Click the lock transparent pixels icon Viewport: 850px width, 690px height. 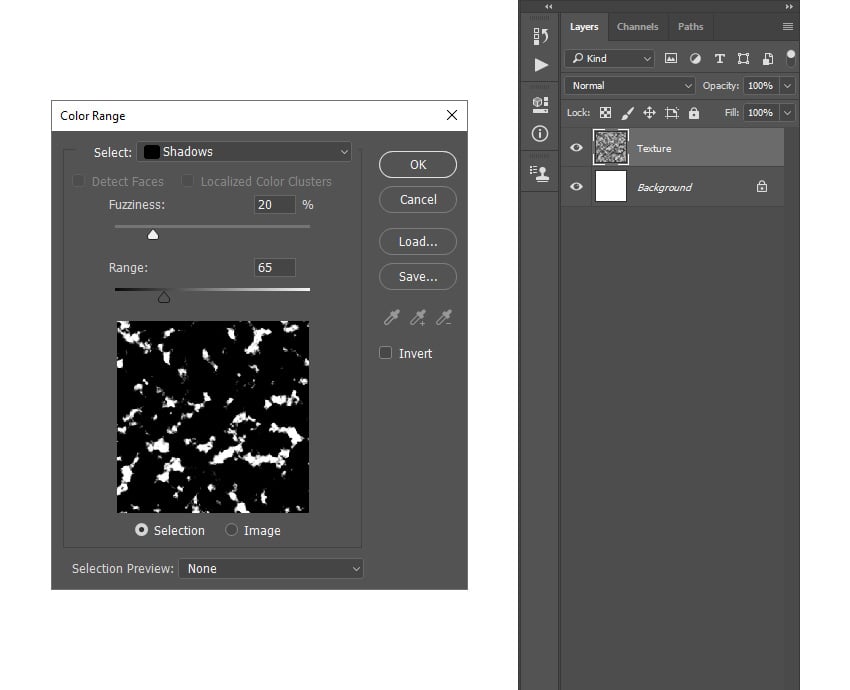pyautogui.click(x=606, y=113)
